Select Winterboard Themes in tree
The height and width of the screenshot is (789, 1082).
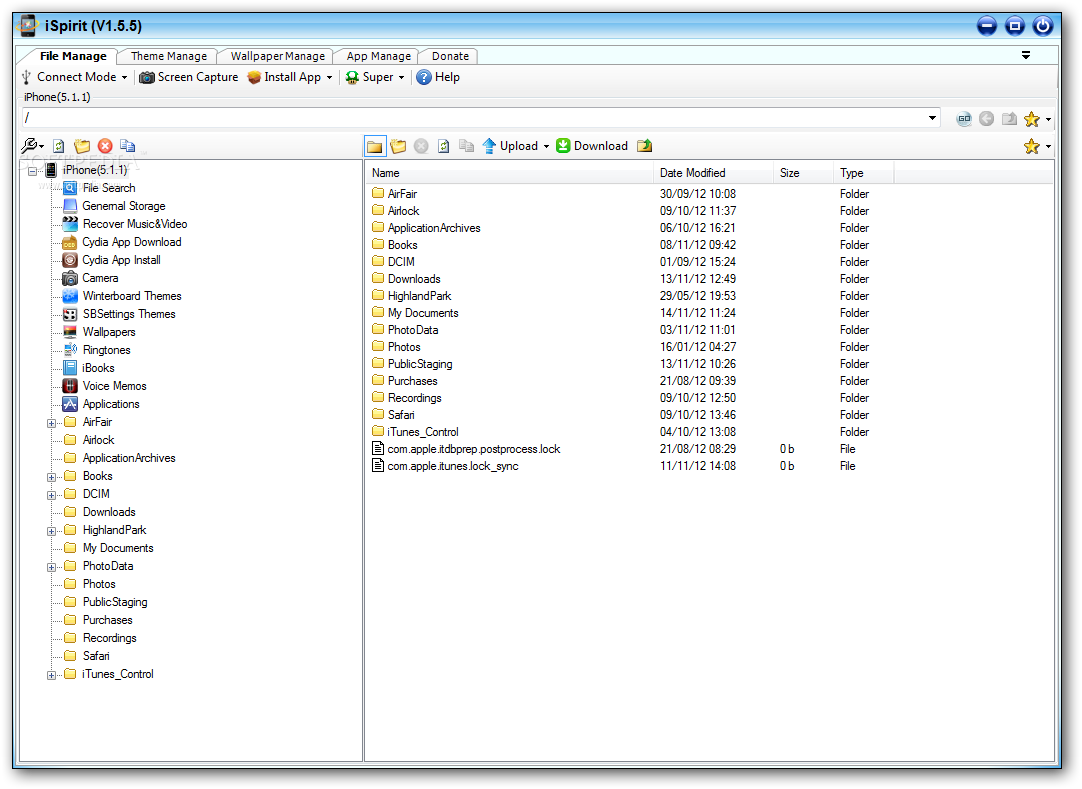(132, 295)
